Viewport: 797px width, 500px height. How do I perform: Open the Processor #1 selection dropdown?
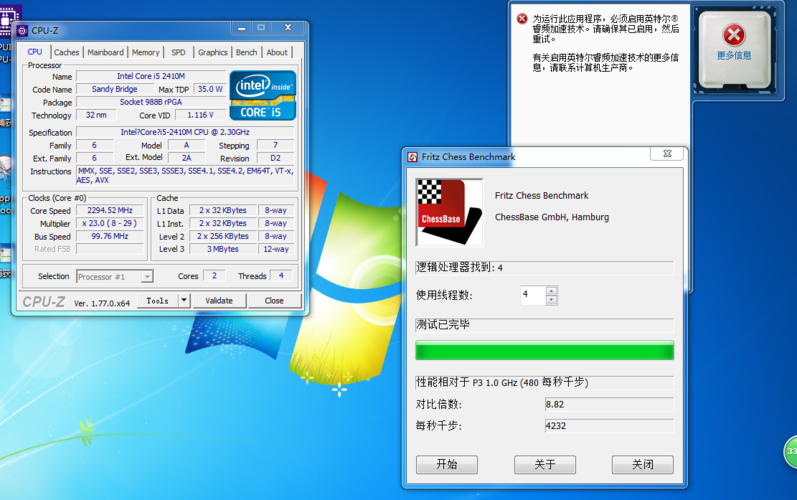[115, 276]
